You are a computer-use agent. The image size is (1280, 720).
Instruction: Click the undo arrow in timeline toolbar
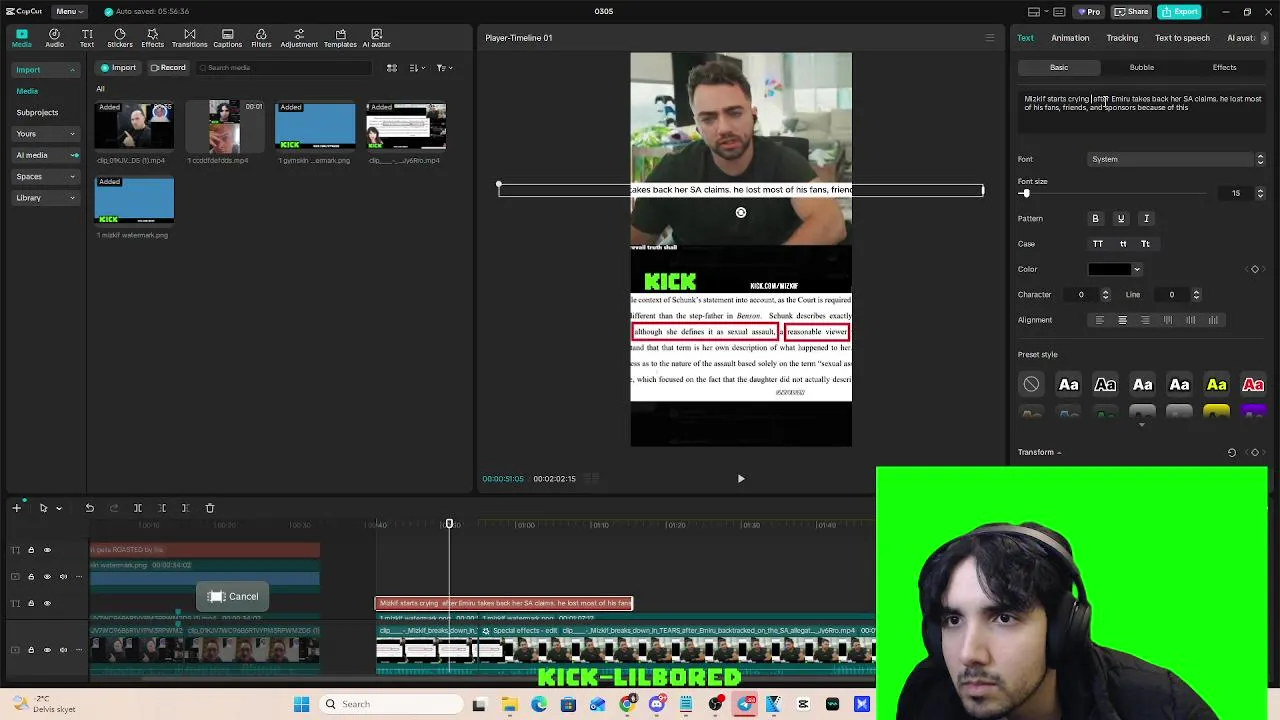89,508
